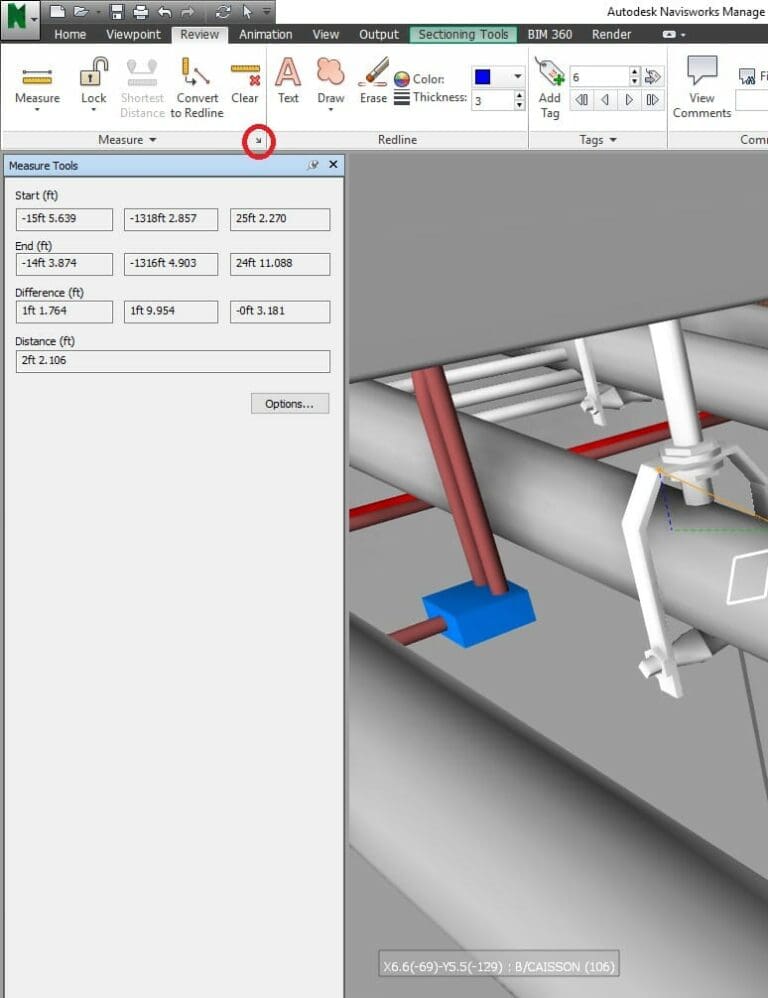Click the tag ID field showing 6

(599, 77)
